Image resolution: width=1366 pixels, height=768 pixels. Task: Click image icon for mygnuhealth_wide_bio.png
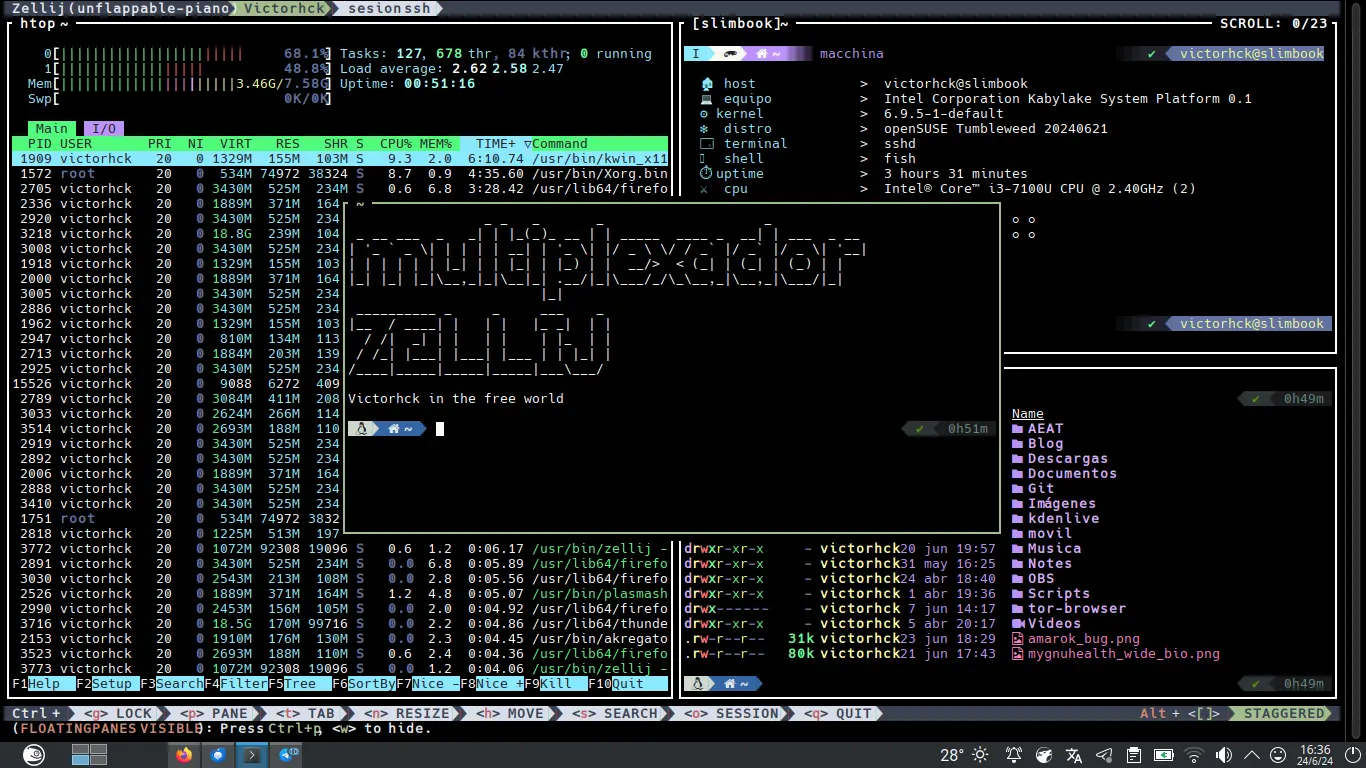point(1017,653)
